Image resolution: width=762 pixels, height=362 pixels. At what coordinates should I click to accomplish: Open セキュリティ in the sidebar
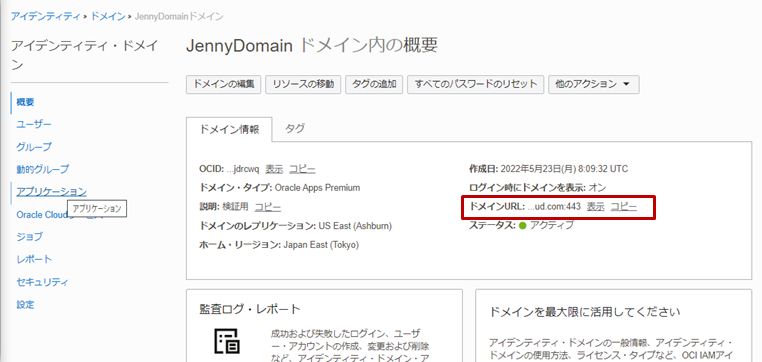(x=42, y=282)
